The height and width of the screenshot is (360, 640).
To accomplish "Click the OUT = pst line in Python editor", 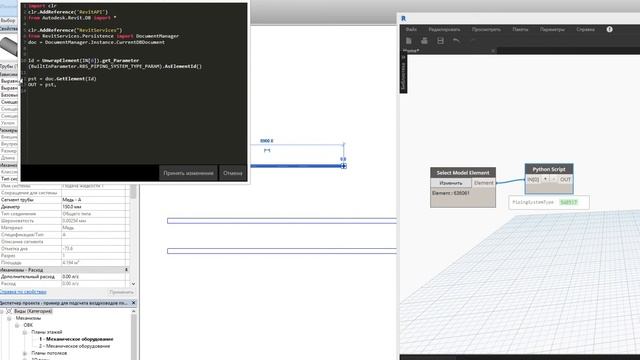I will pyautogui.click(x=42, y=84).
